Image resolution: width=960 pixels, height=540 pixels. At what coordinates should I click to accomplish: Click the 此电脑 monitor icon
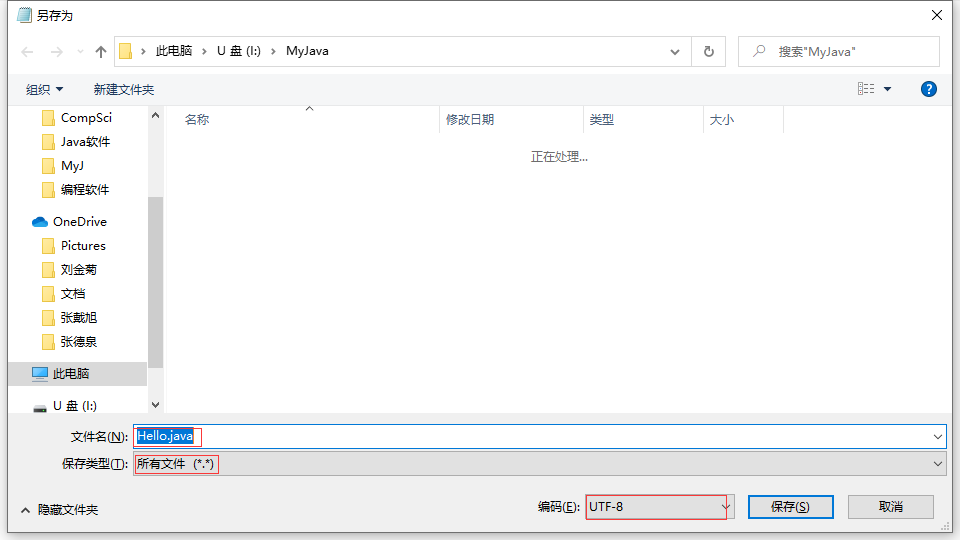[x=40, y=373]
